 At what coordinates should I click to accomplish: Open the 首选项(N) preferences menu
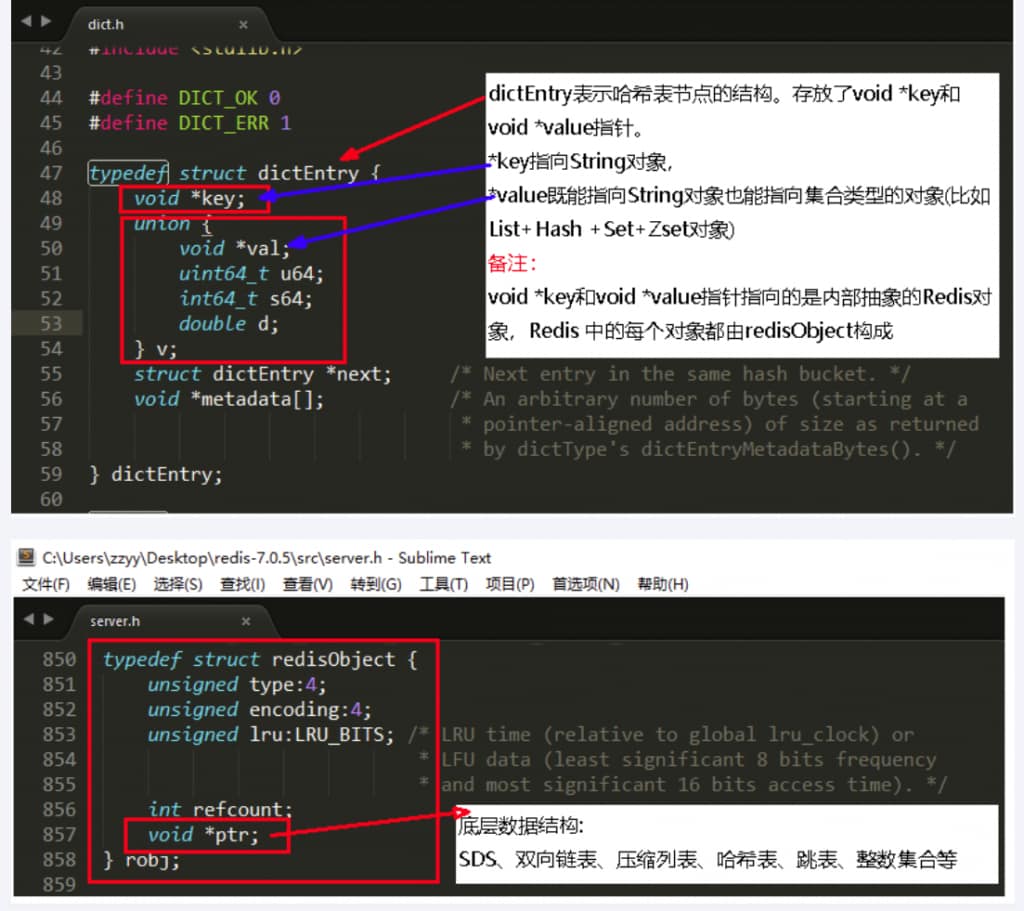pos(586,584)
